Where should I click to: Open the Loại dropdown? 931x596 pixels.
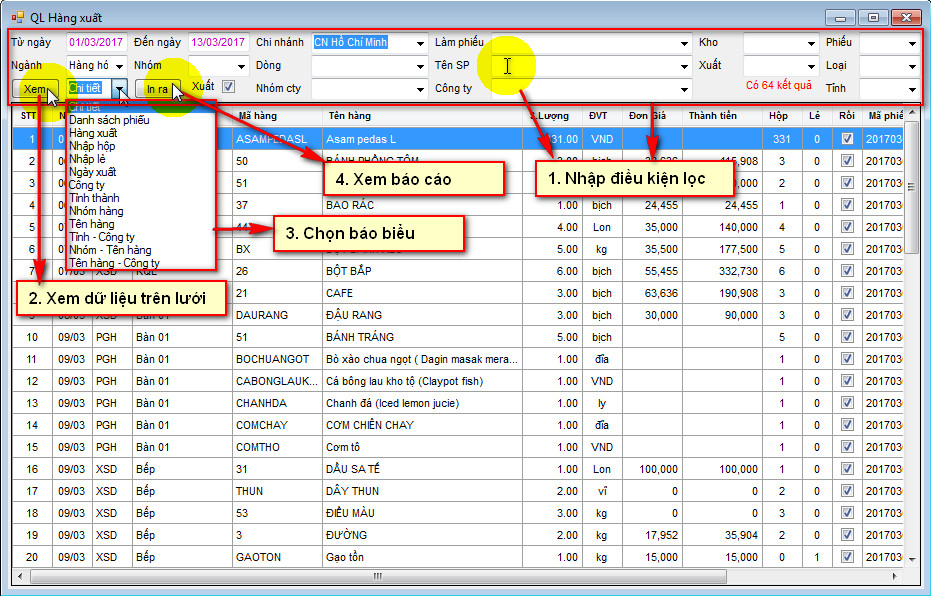click(912, 66)
